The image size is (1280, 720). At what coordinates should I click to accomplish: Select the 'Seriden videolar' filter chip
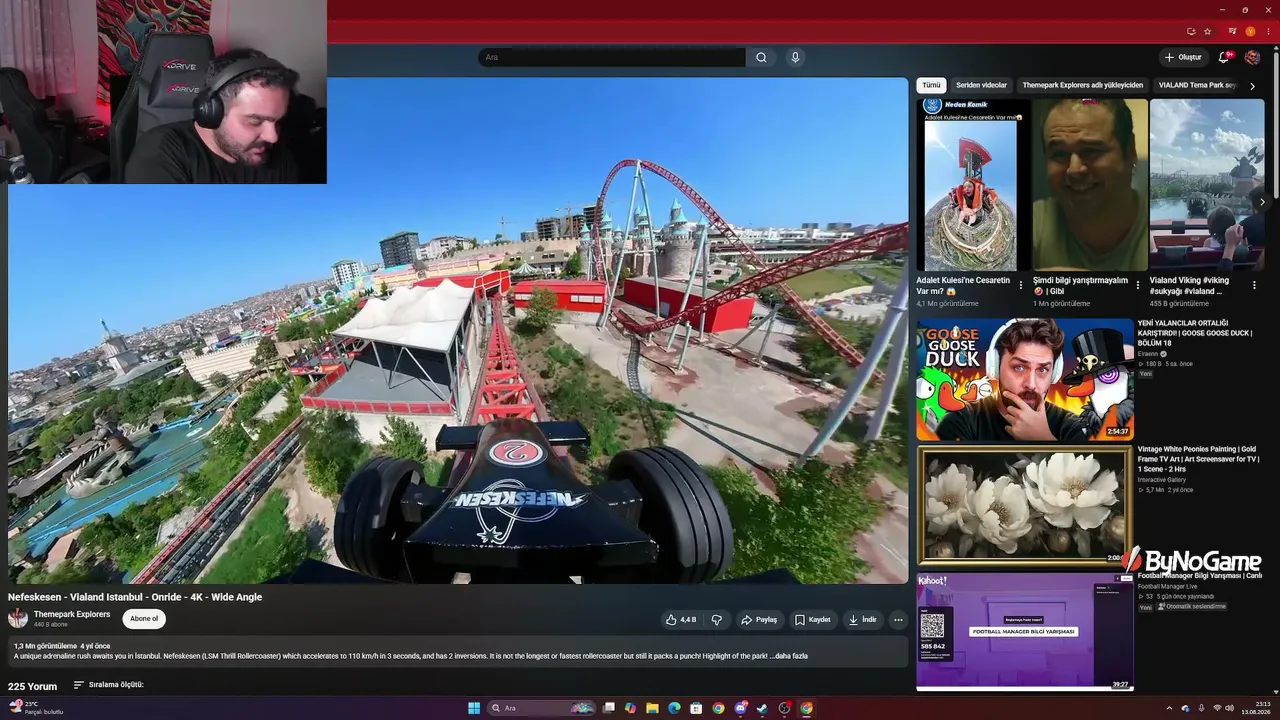point(981,86)
